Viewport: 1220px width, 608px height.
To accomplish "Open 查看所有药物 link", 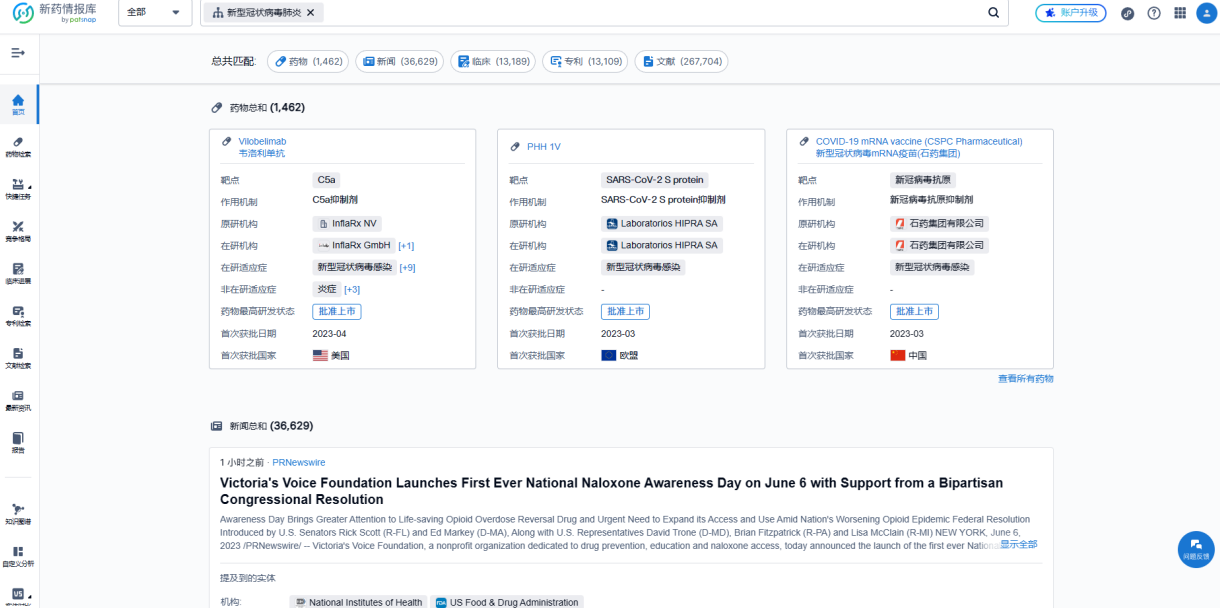I will coord(1025,379).
